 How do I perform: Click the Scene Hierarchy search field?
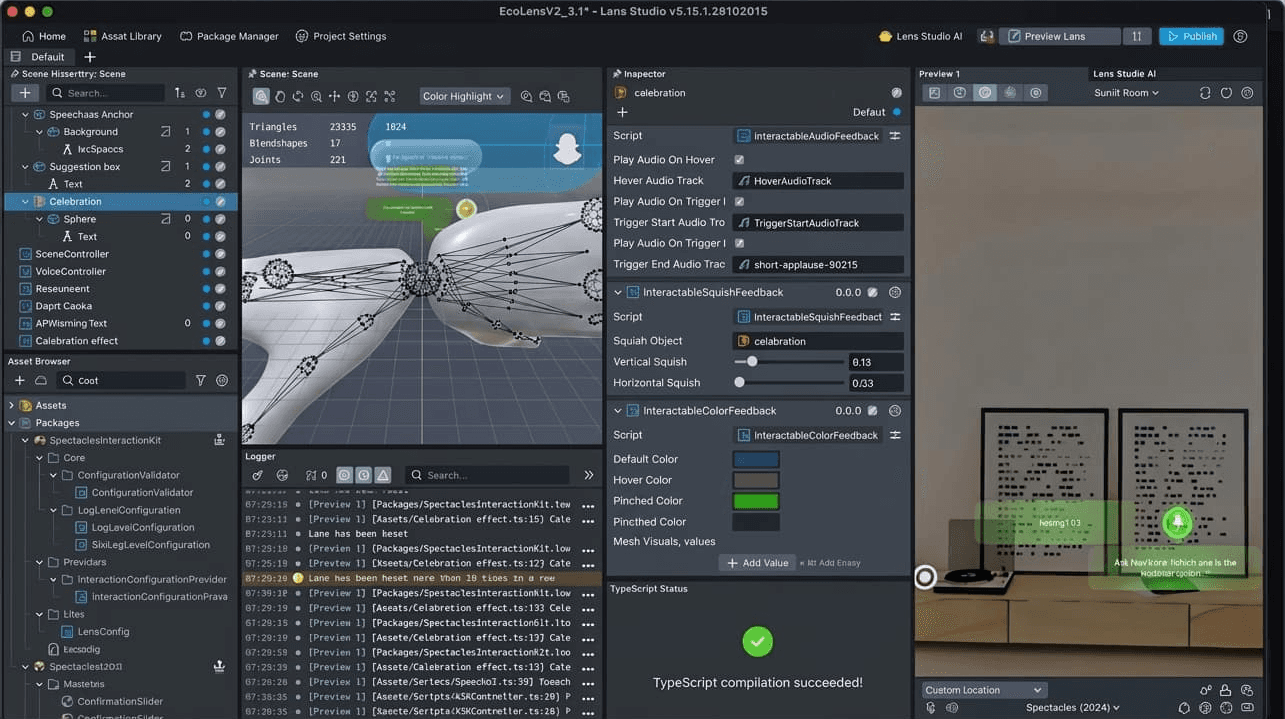104,93
